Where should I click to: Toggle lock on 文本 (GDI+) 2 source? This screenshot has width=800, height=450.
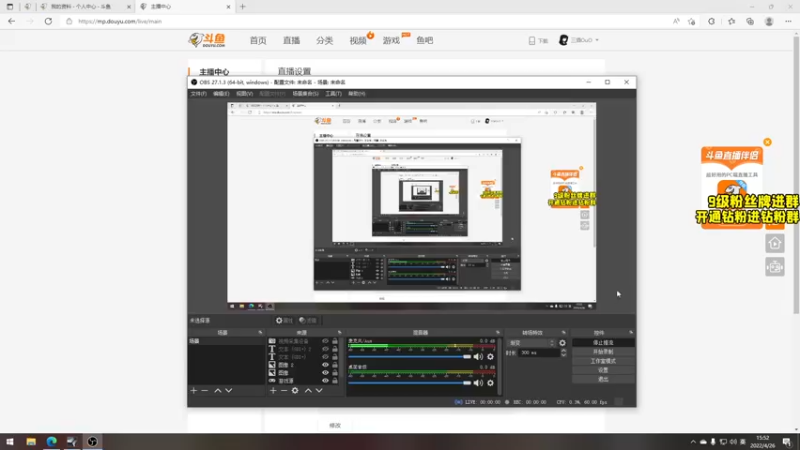tap(335, 349)
